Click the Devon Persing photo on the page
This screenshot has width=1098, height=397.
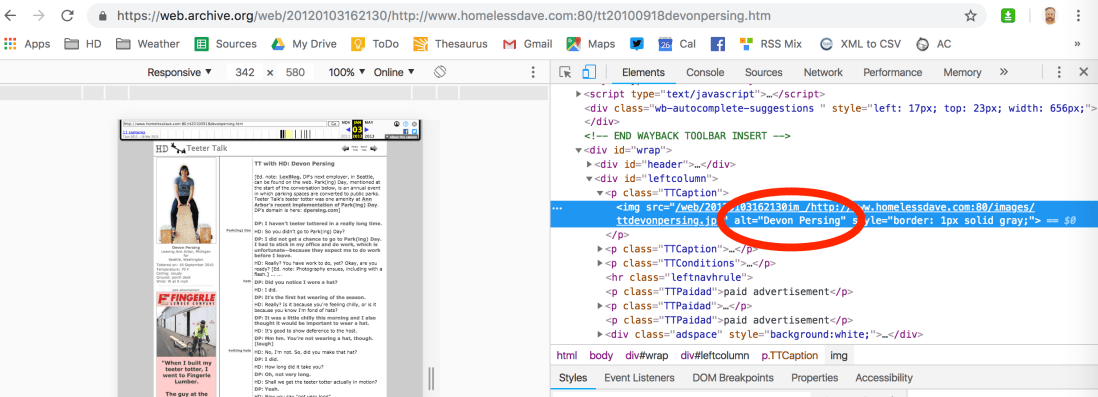[186, 202]
